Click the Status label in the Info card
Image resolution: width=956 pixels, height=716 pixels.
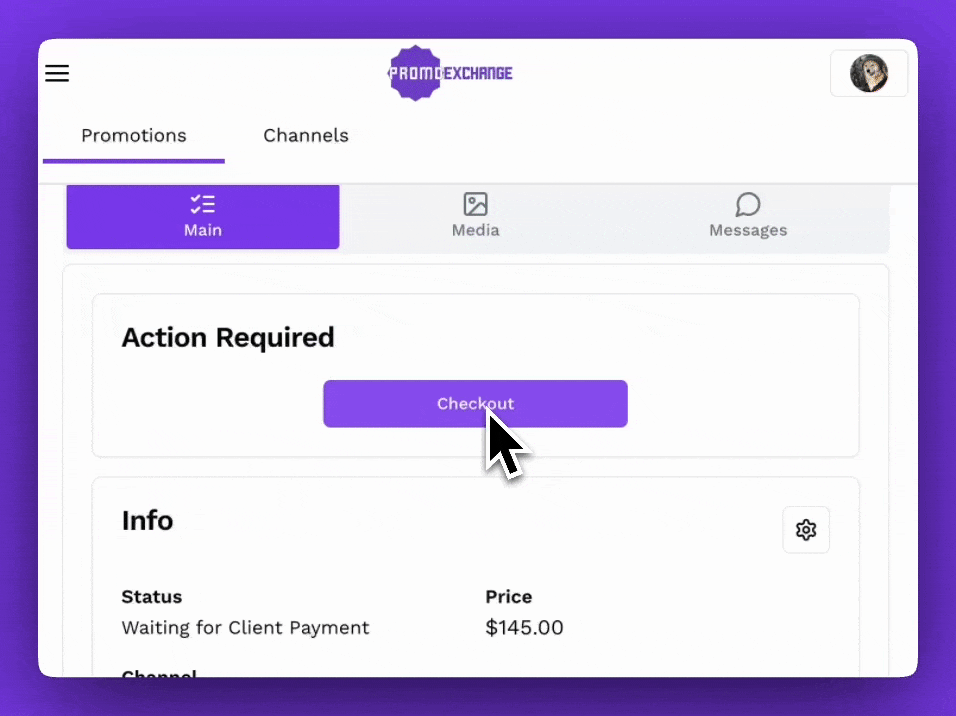point(151,596)
